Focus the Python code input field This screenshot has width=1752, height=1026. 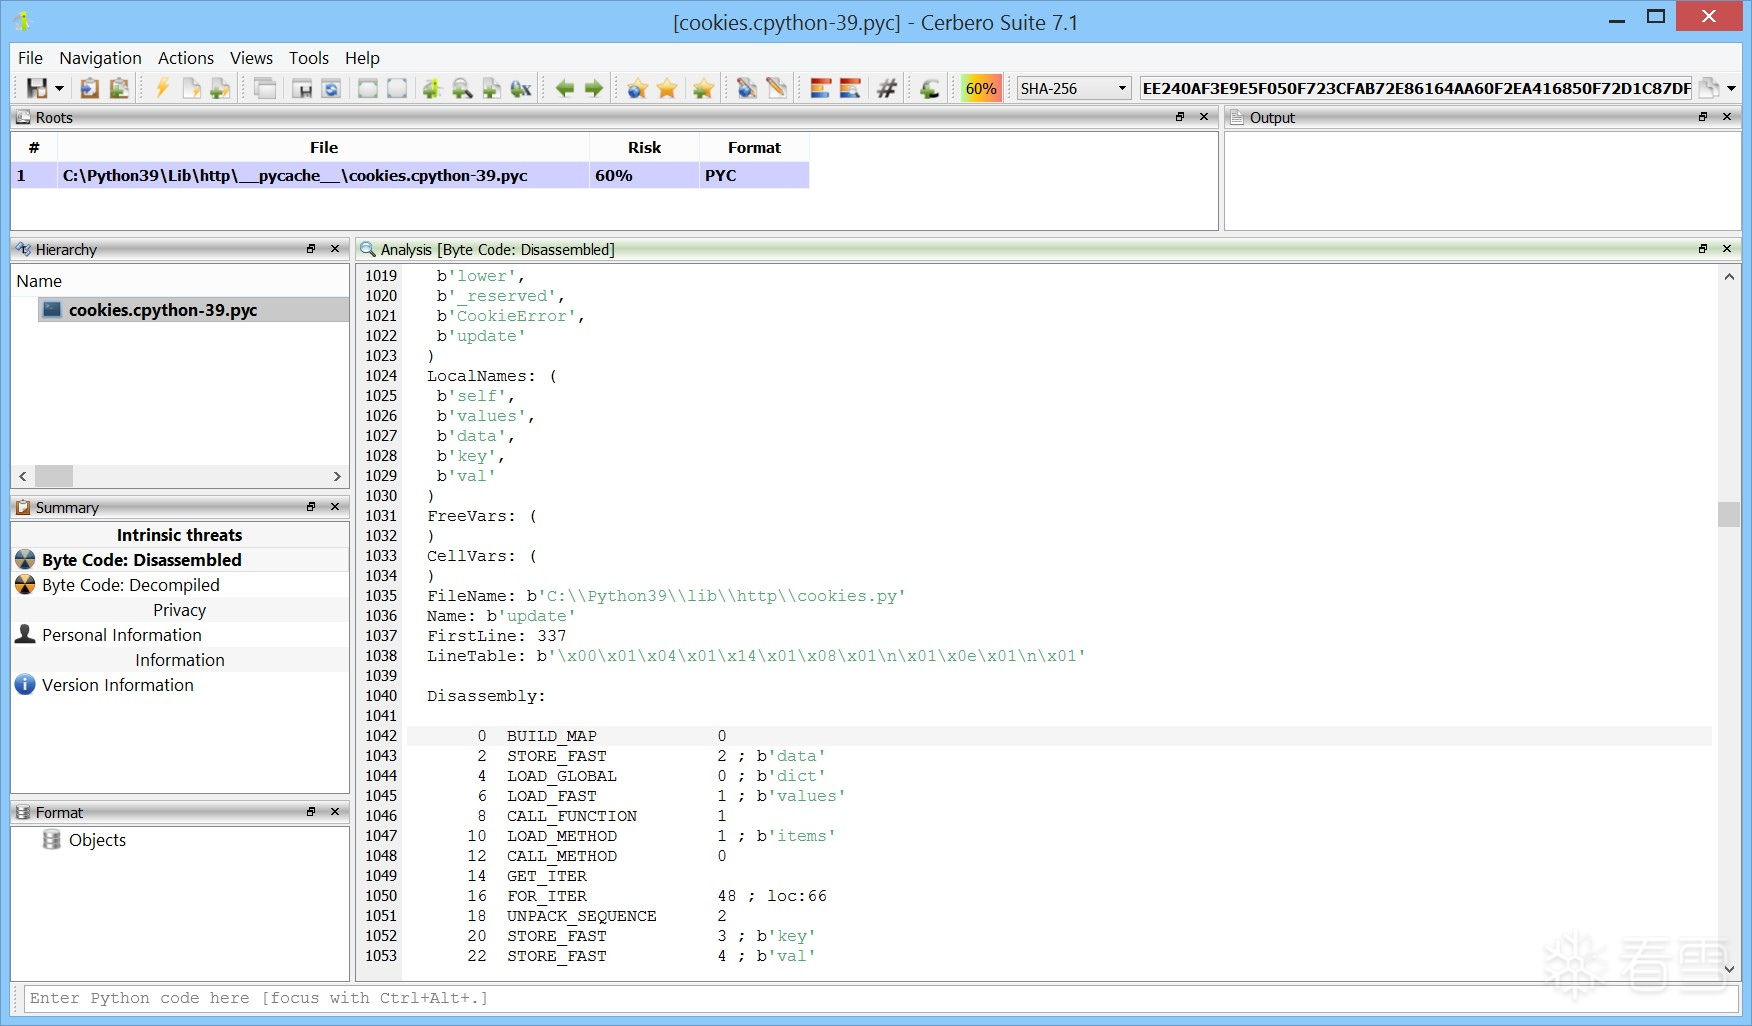point(880,998)
